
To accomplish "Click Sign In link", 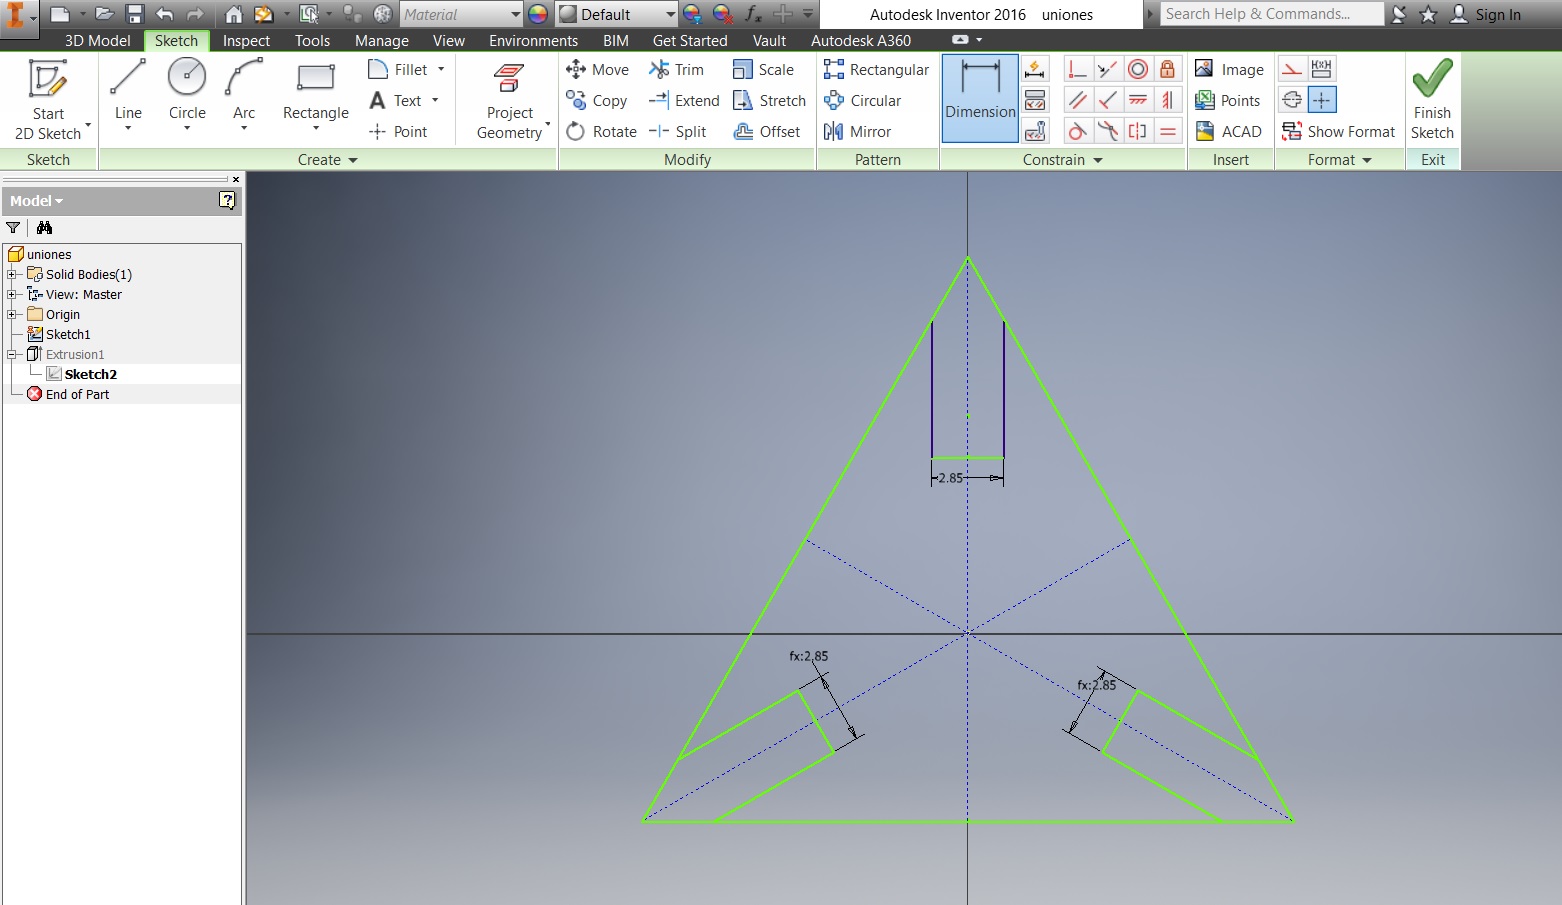I will pyautogui.click(x=1485, y=14).
